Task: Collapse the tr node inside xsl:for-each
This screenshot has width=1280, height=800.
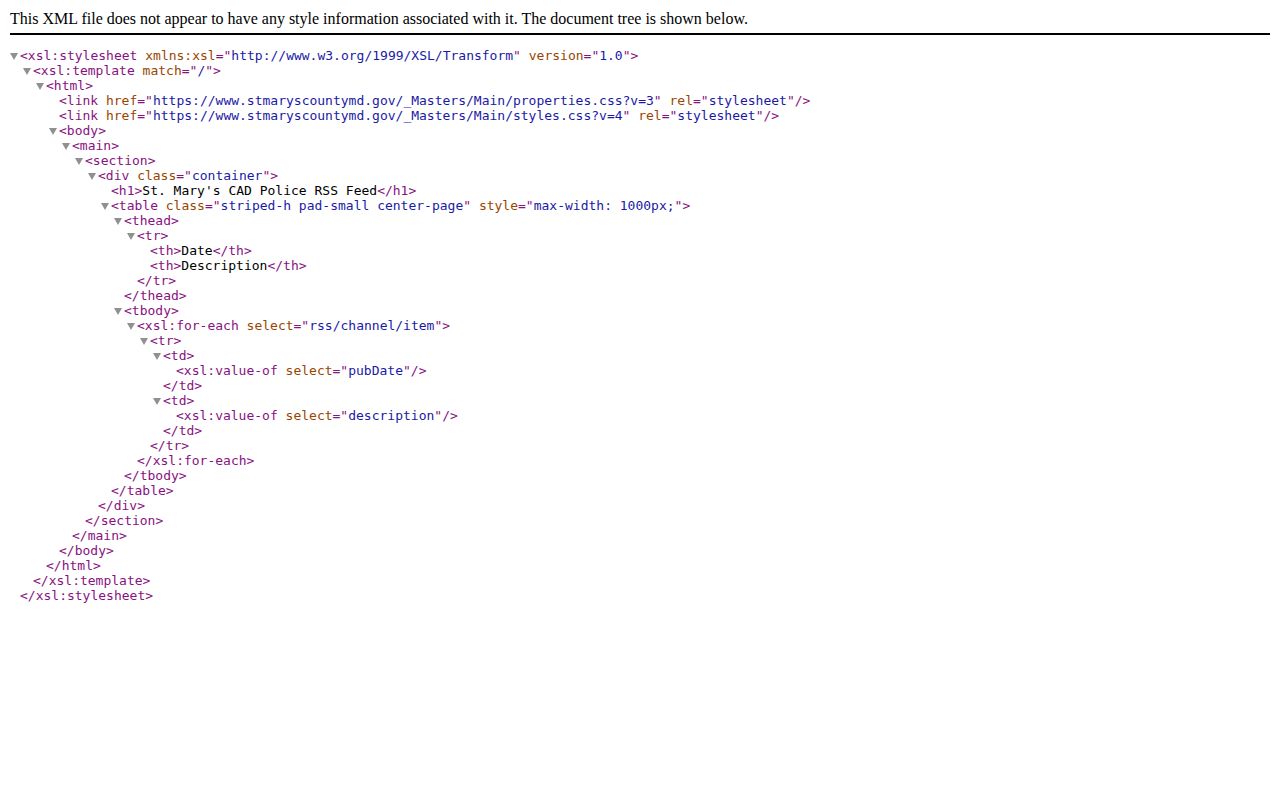Action: pos(144,341)
